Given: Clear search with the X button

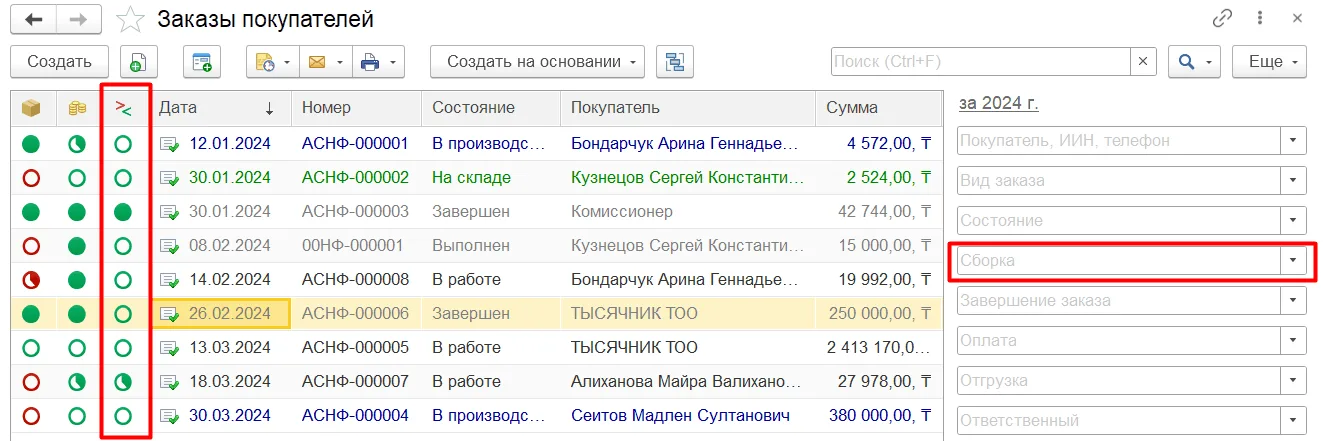Looking at the screenshot, I should [x=1143, y=62].
